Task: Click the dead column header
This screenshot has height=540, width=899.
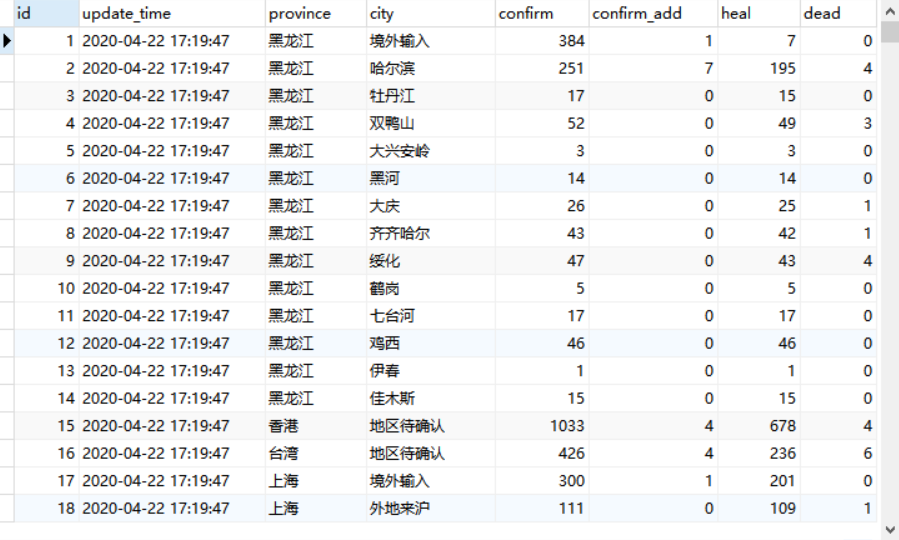Action: (x=838, y=13)
